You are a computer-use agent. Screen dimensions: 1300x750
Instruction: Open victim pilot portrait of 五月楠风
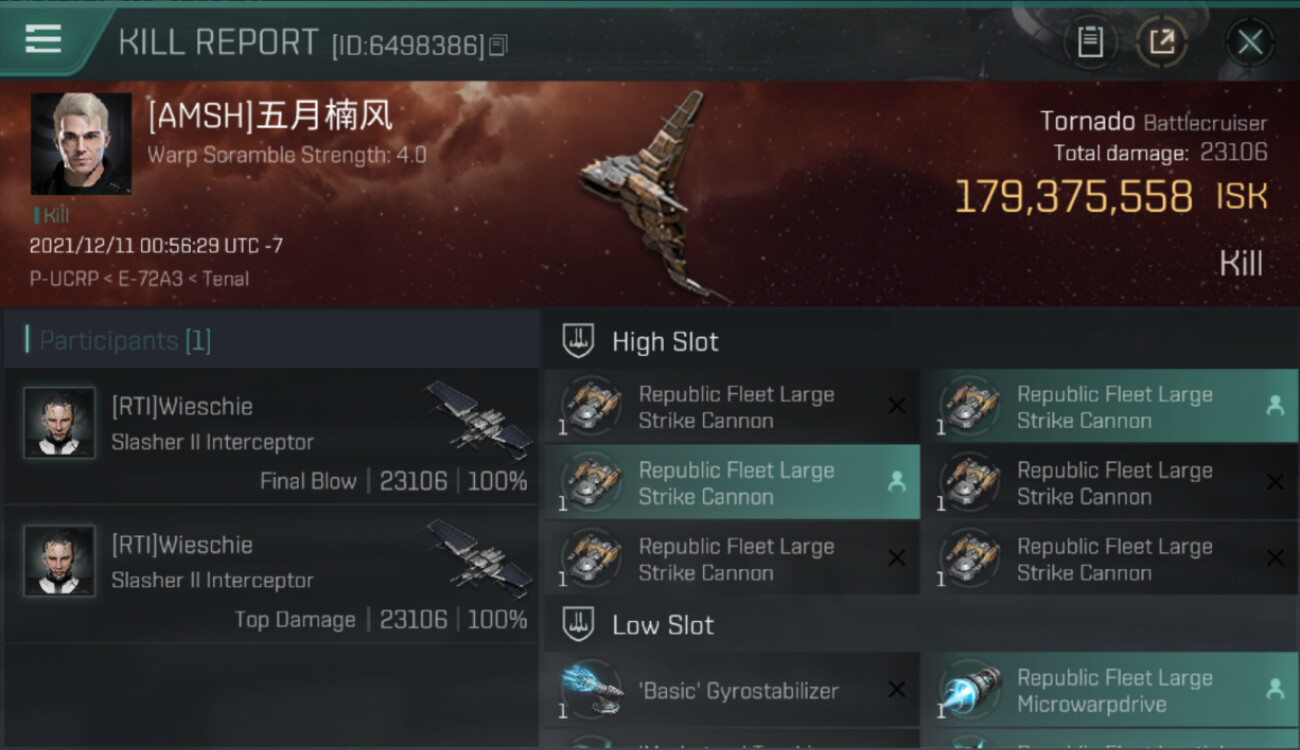click(x=81, y=144)
